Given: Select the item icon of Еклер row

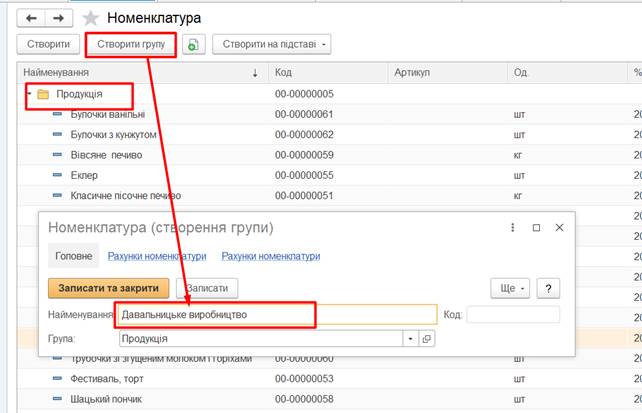Looking at the screenshot, I should pos(58,175).
